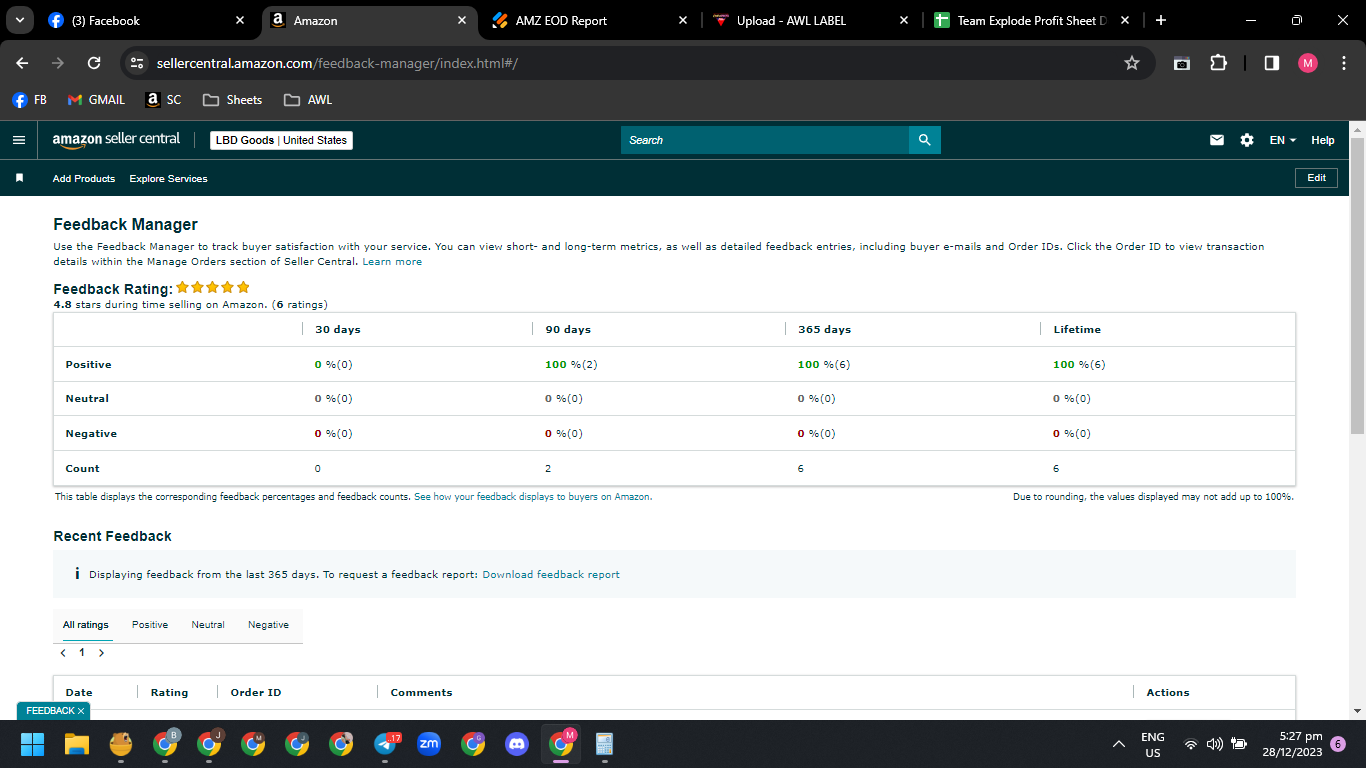
Task: Open the SC Amazon bookmark
Action: tap(164, 100)
